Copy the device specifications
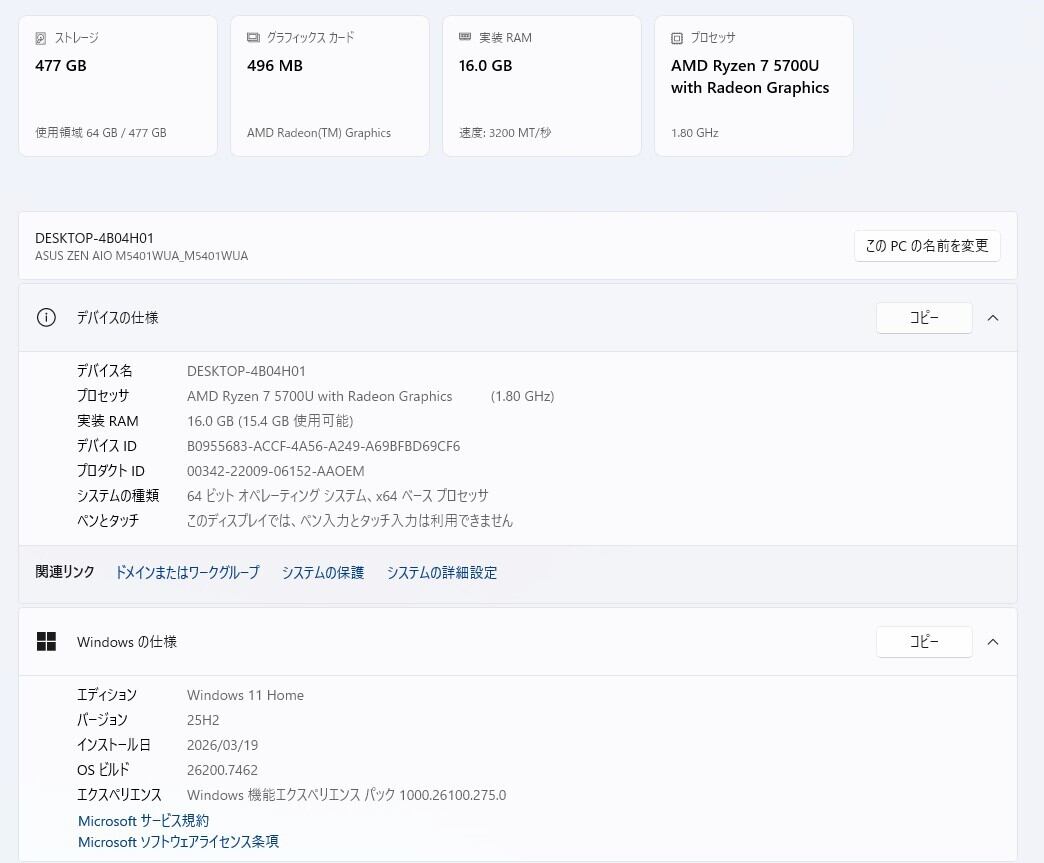Screen dimensions: 1044x863 923,318
